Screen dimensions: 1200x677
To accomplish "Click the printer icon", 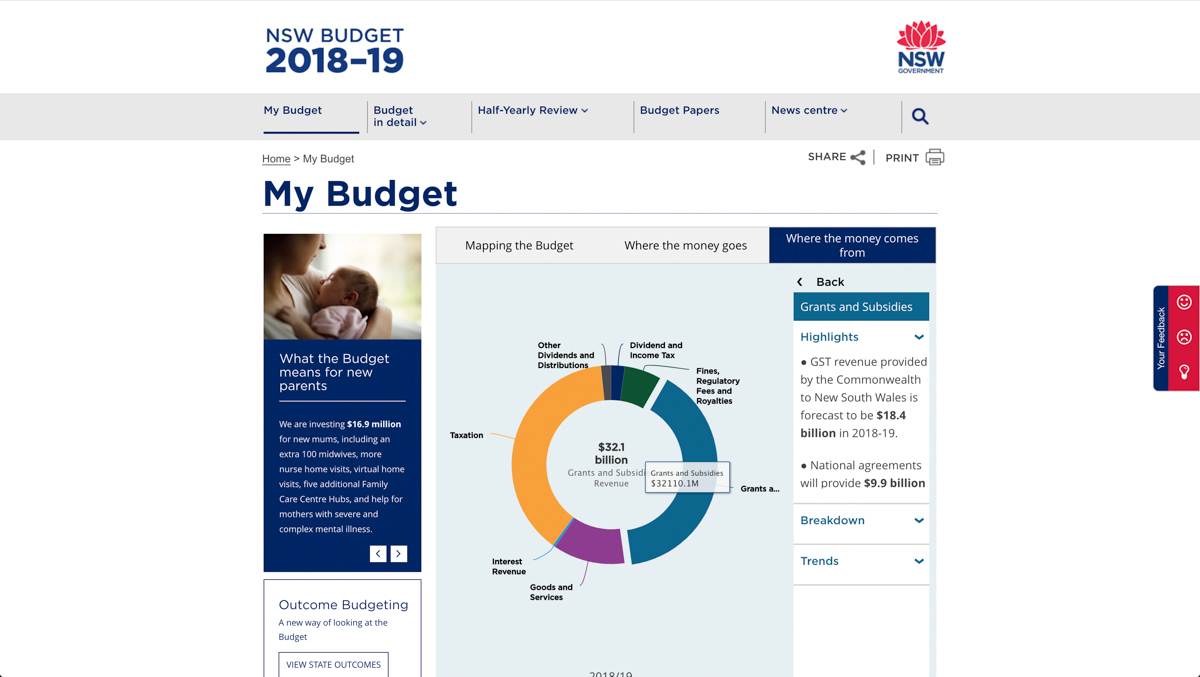I will pyautogui.click(x=935, y=157).
